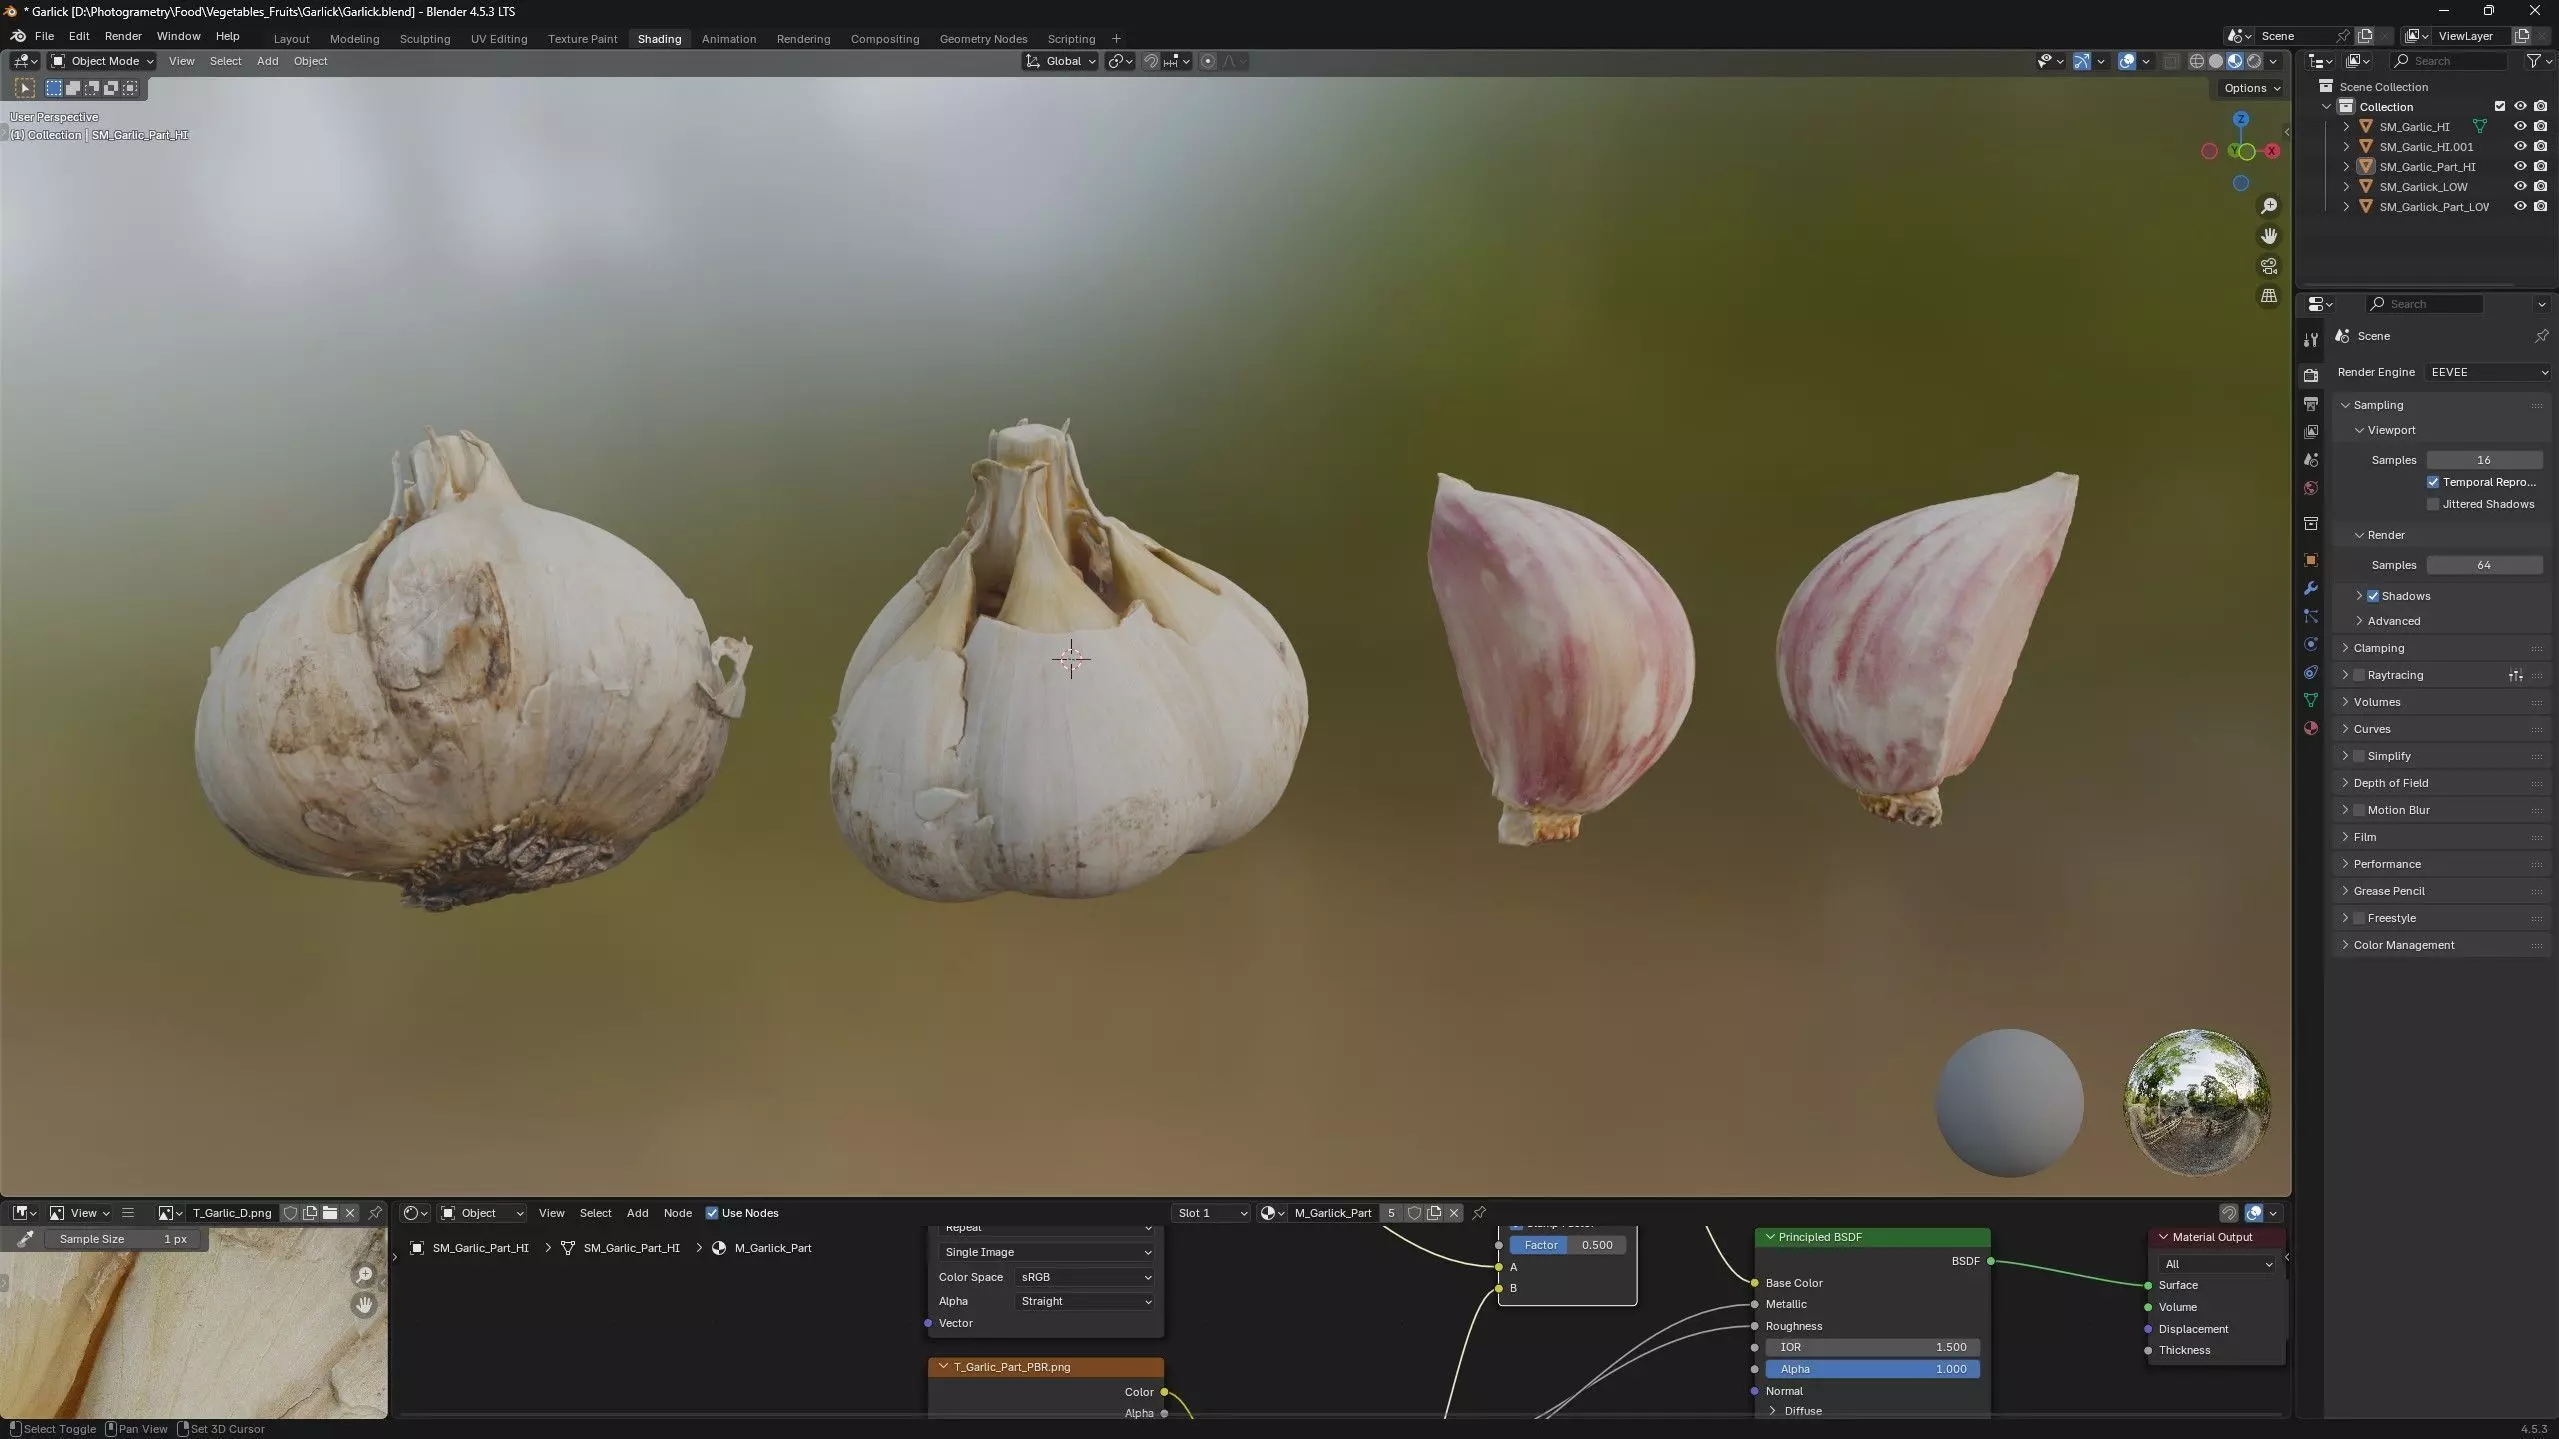Collapse the Sampling panel

(x=2442, y=405)
